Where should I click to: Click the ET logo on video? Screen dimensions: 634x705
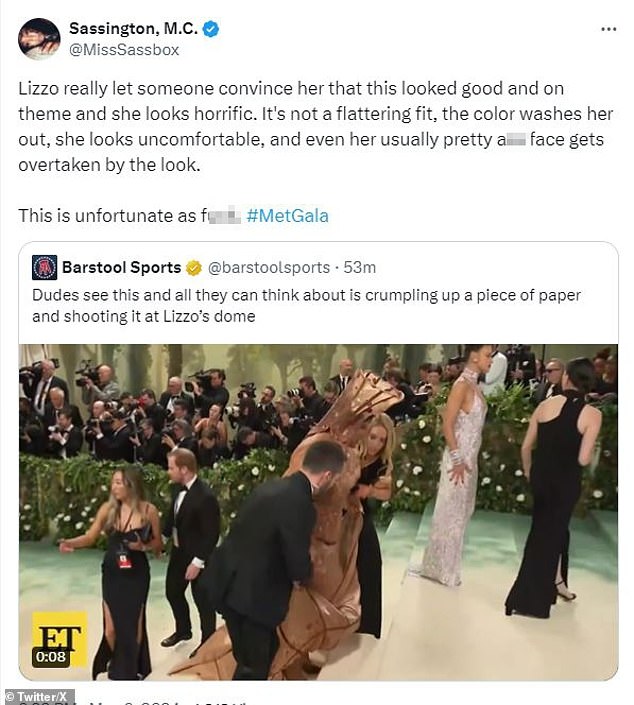coord(60,639)
